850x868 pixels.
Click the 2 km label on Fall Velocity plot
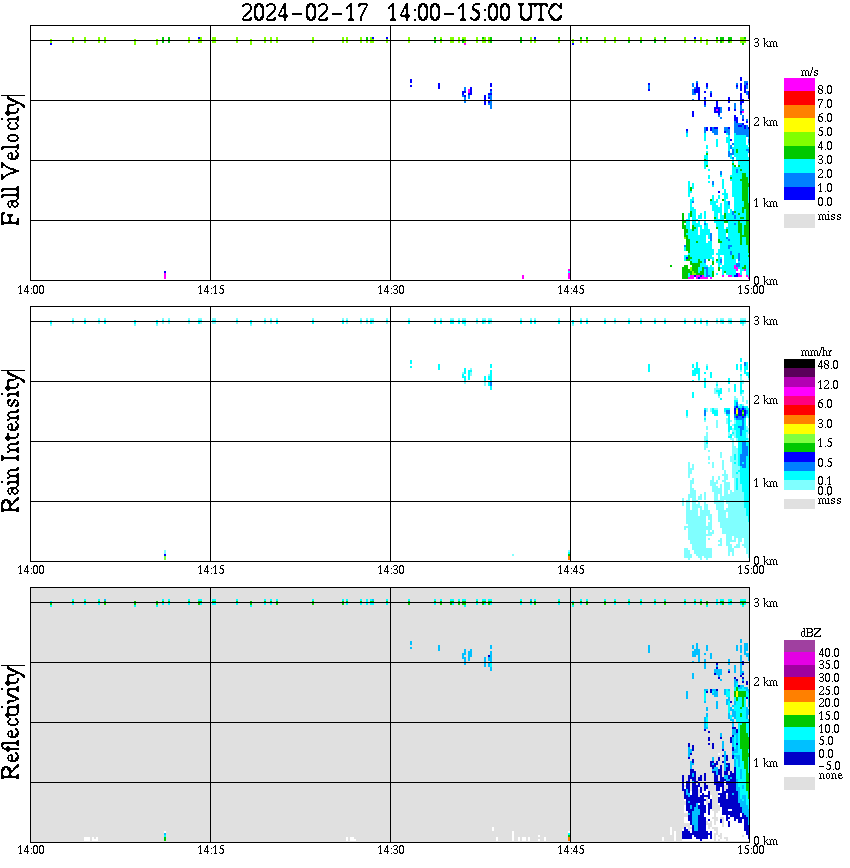pyautogui.click(x=765, y=122)
